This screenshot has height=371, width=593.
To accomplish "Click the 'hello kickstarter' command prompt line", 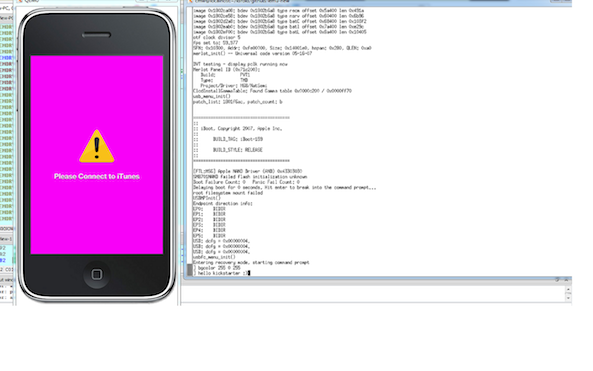I will click(221, 273).
